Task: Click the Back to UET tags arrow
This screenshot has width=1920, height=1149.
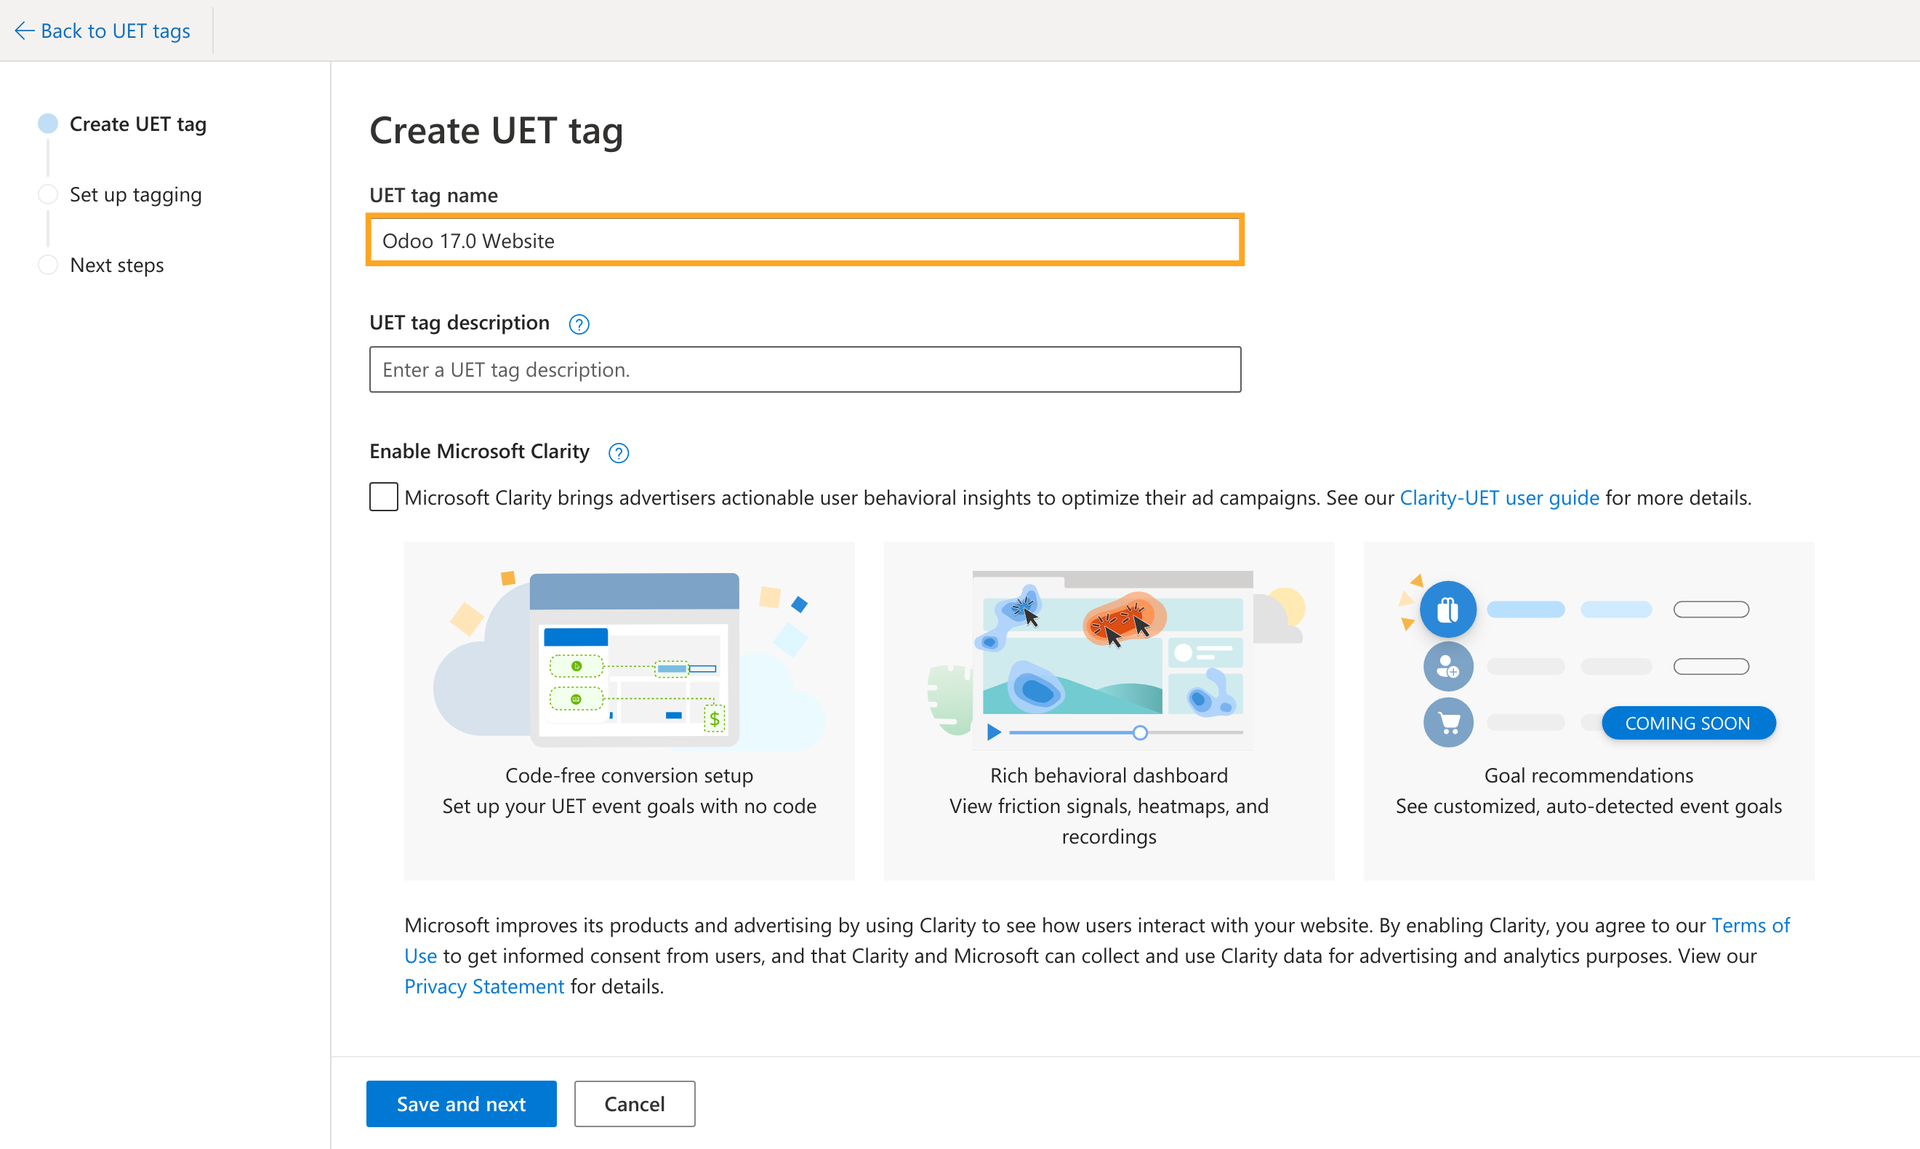Action: 25,31
